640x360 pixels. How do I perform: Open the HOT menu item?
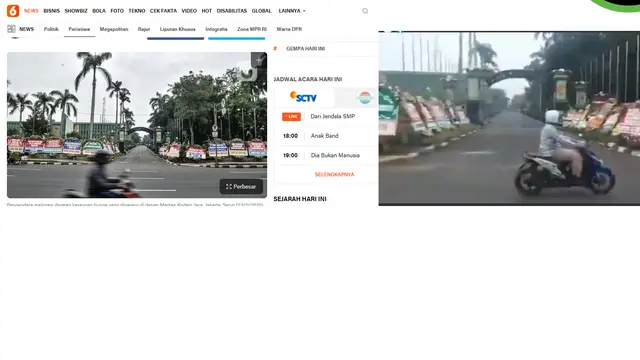(207, 11)
